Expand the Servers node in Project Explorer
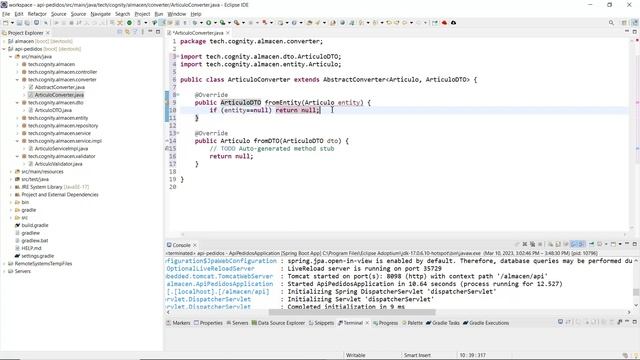Image resolution: width=640 pixels, height=360 pixels. point(4,271)
